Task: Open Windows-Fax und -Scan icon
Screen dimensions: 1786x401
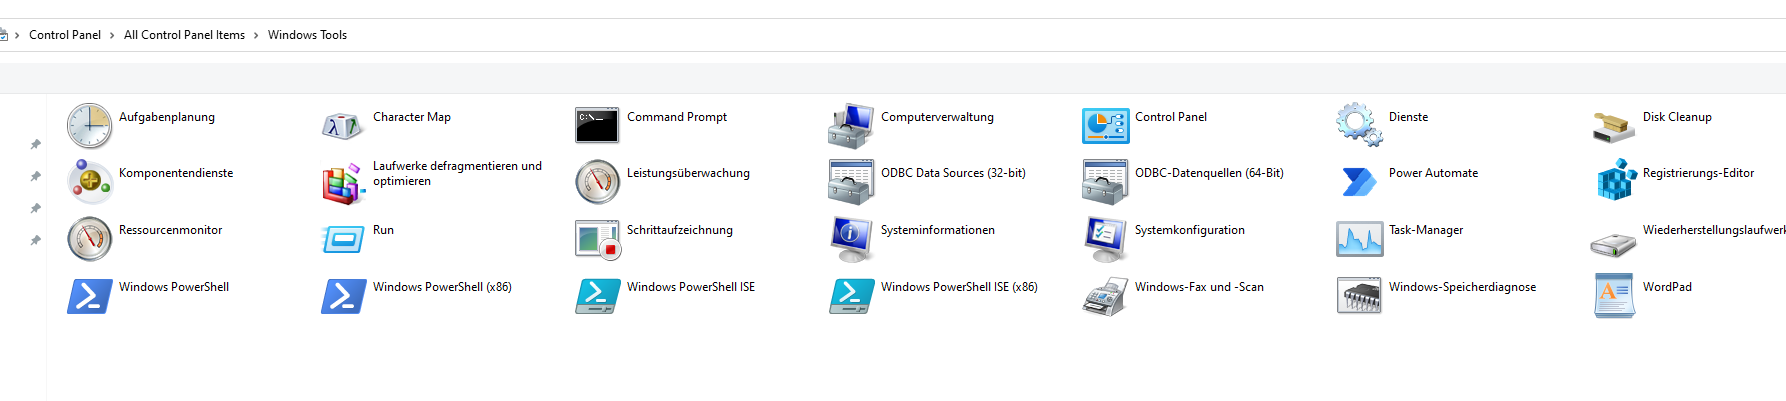Action: point(1106,297)
